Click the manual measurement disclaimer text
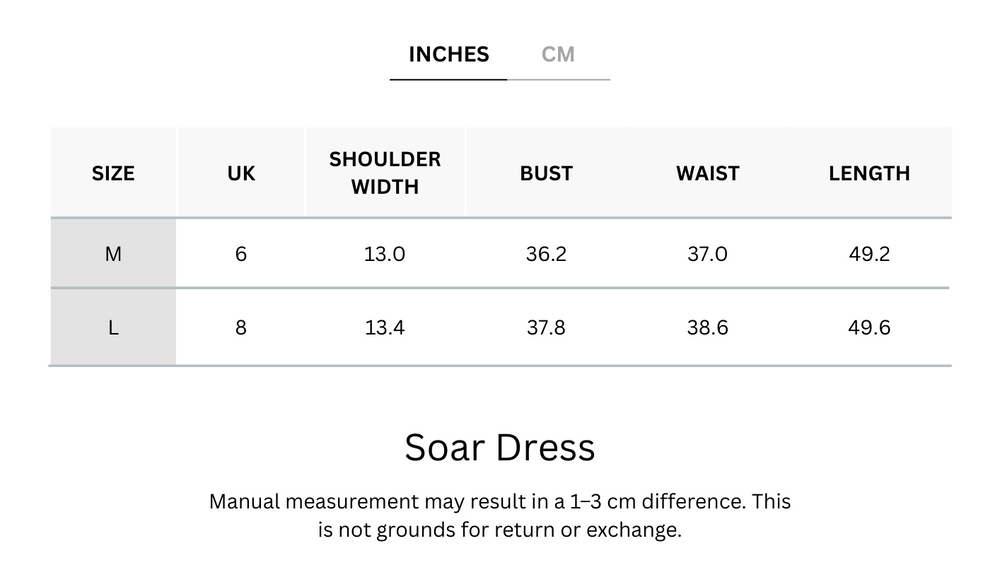1000x582 pixels. [x=500, y=515]
